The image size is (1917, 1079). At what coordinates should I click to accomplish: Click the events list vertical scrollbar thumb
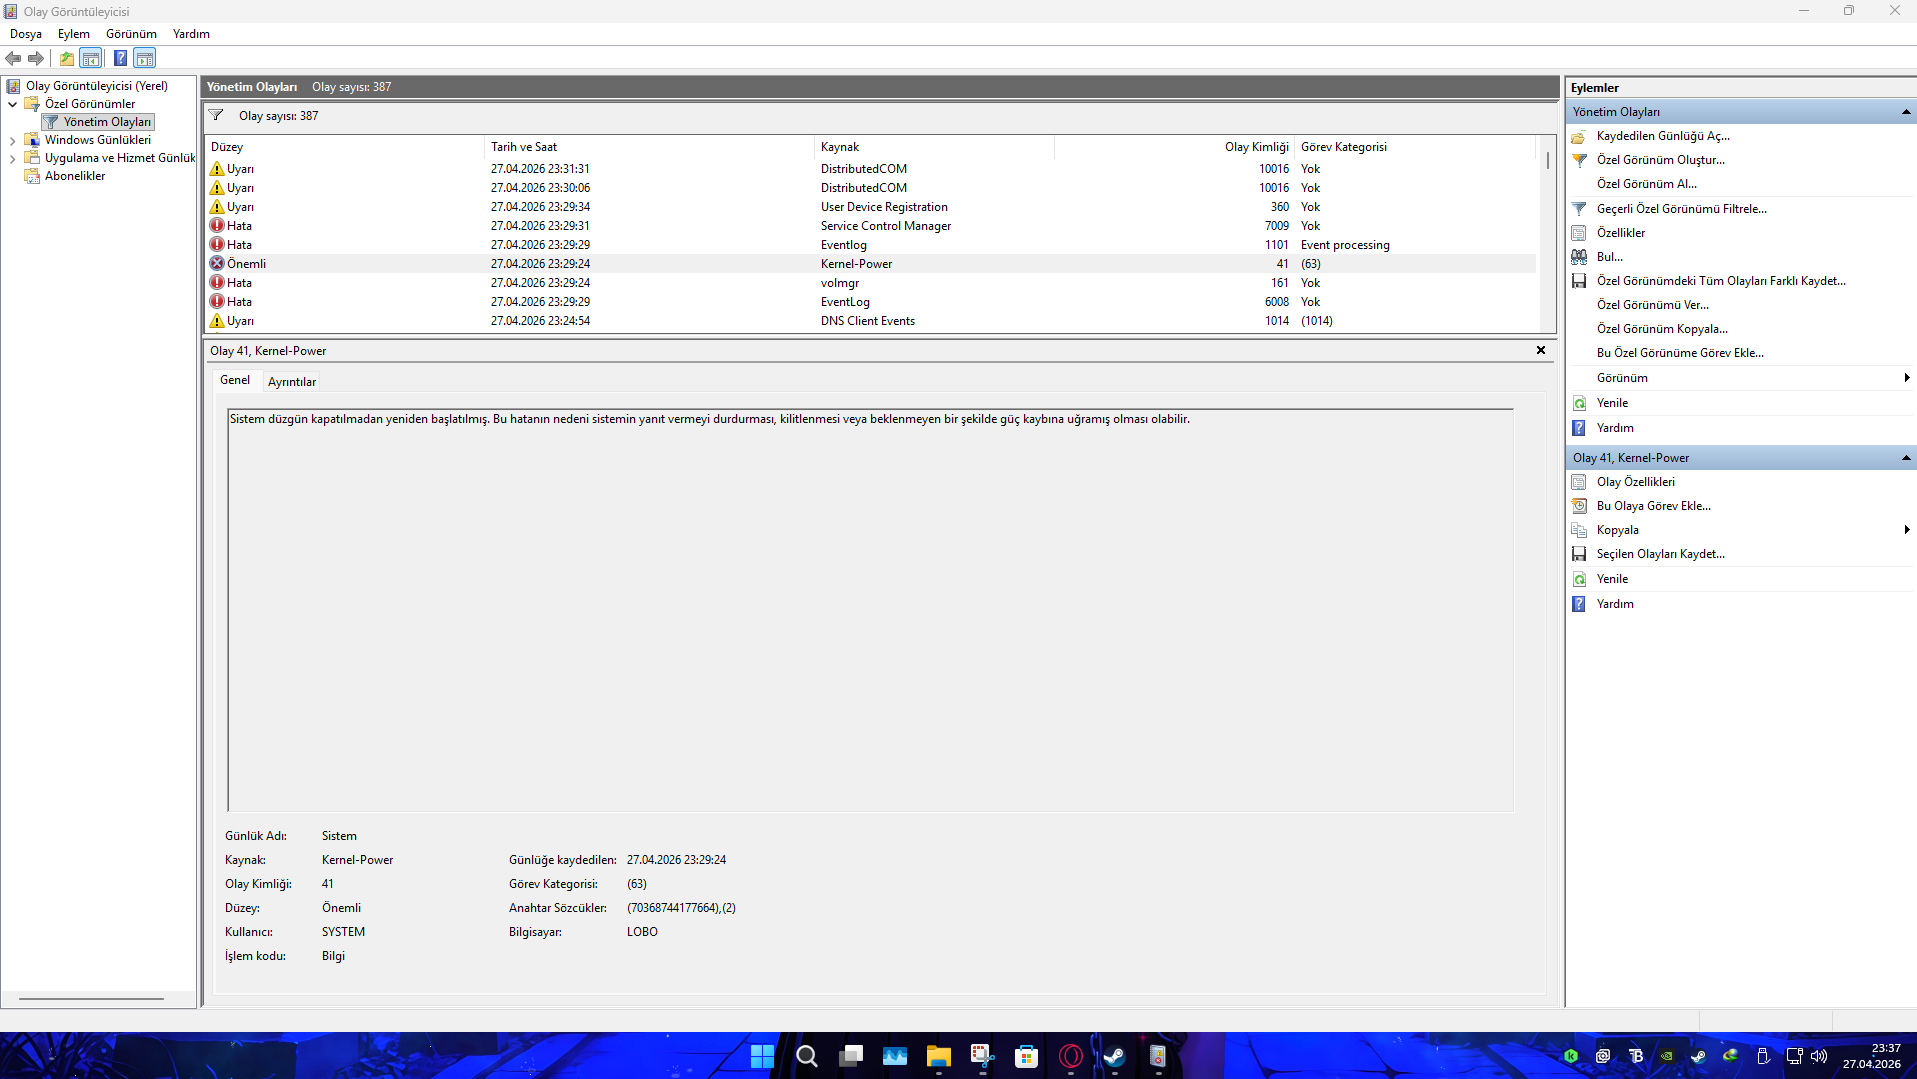1548,160
